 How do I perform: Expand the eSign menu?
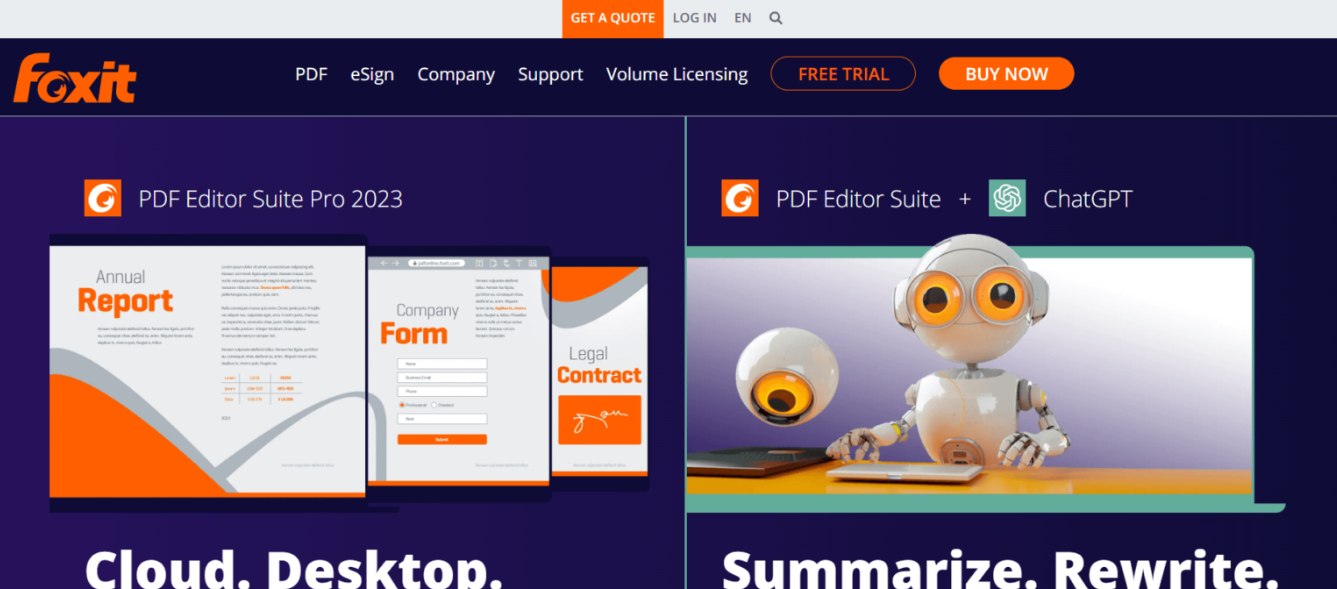point(372,74)
